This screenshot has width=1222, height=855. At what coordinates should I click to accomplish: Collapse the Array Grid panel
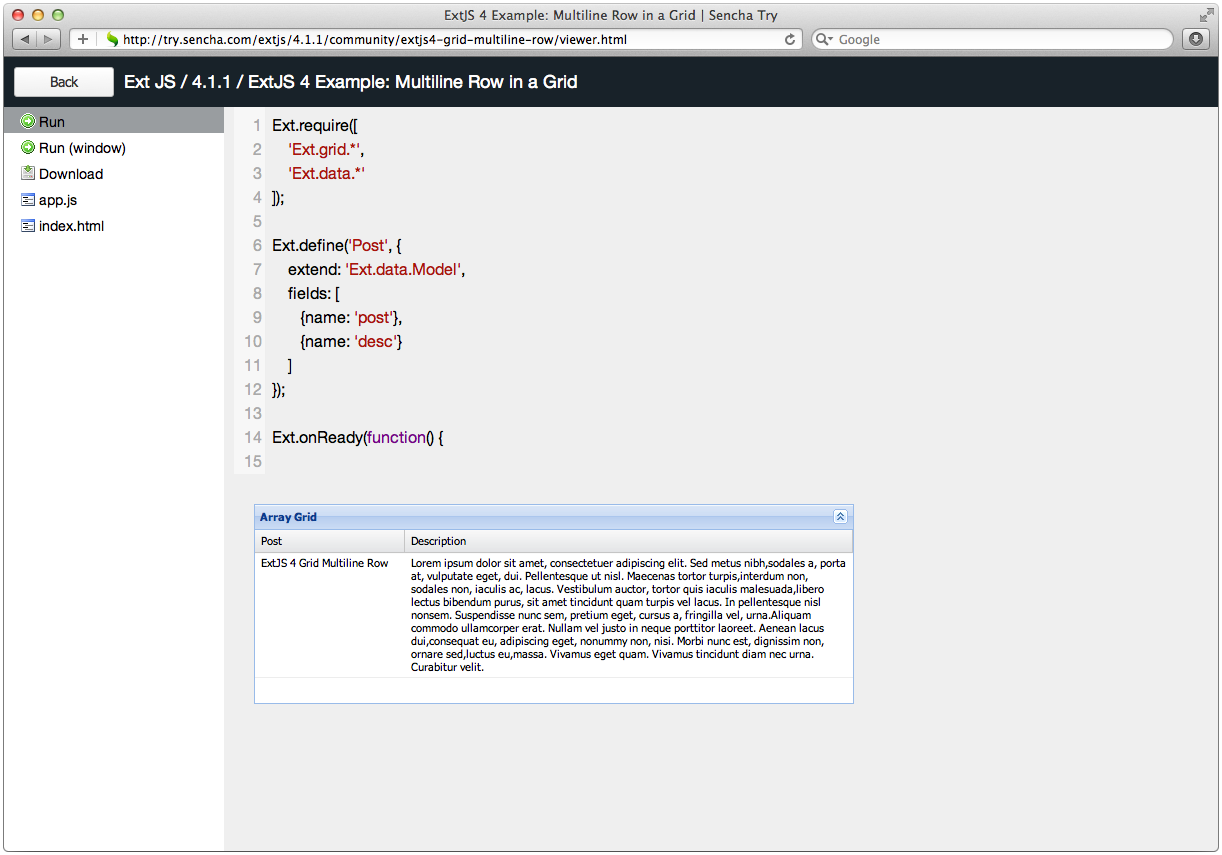tap(840, 517)
